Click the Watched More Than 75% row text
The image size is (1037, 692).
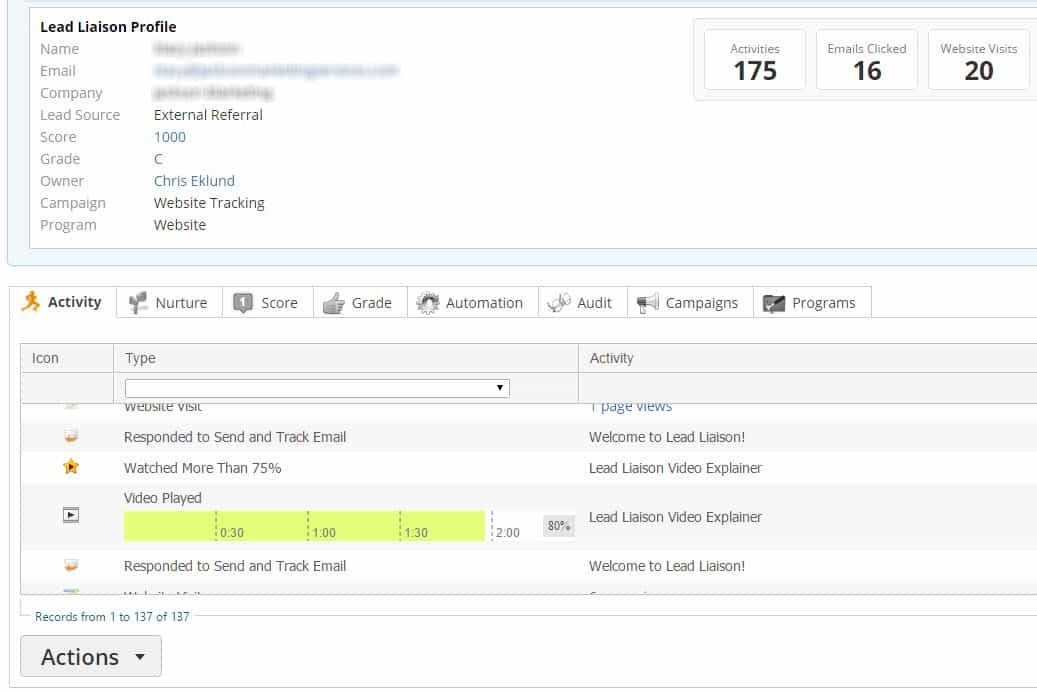coord(202,468)
